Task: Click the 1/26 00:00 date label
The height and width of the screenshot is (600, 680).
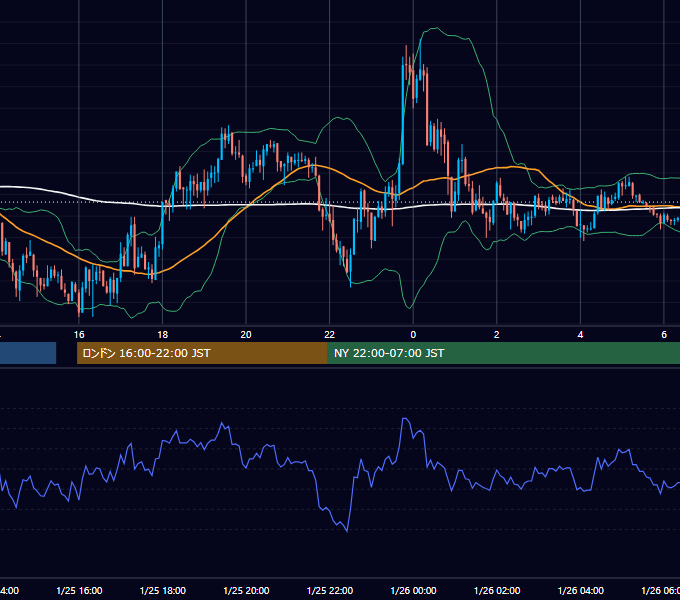Action: (x=413, y=590)
